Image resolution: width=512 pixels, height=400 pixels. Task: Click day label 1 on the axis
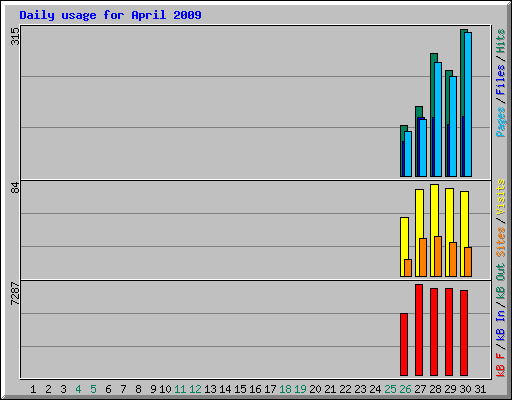pyautogui.click(x=33, y=389)
